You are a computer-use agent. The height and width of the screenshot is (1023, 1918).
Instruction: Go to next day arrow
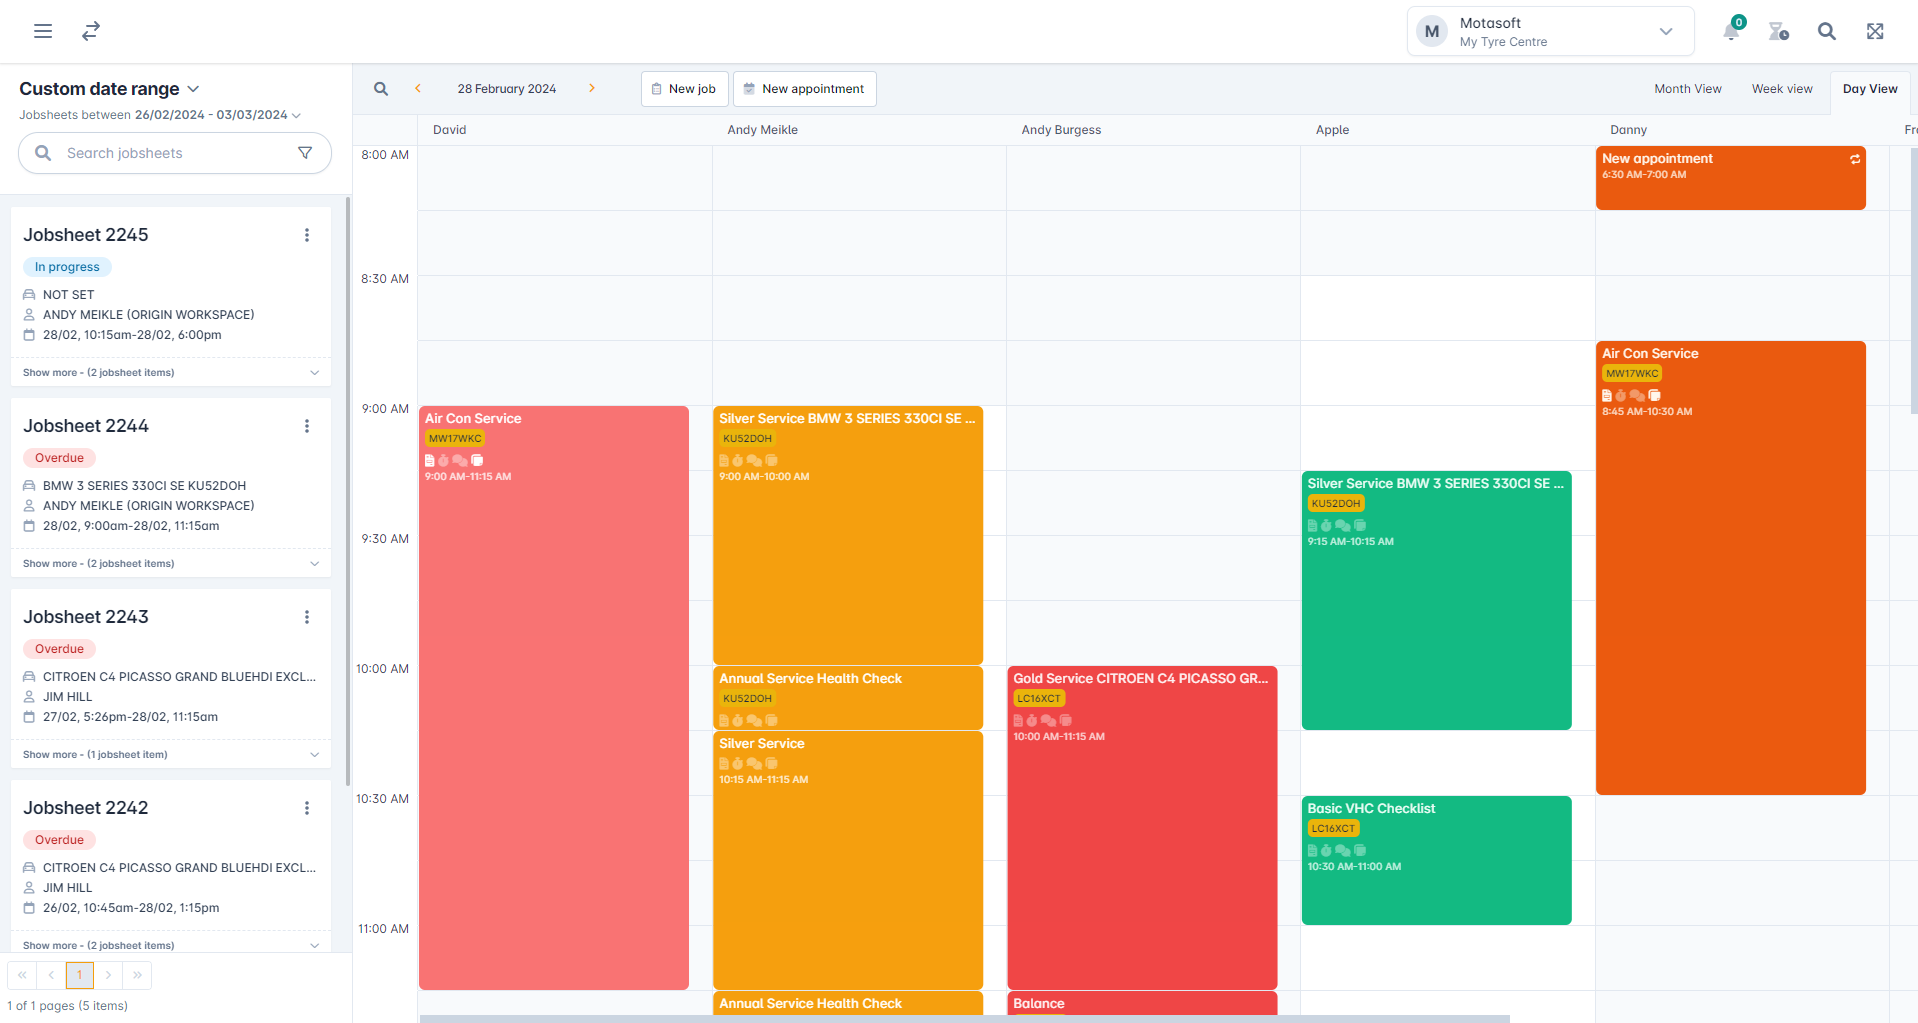tap(592, 88)
